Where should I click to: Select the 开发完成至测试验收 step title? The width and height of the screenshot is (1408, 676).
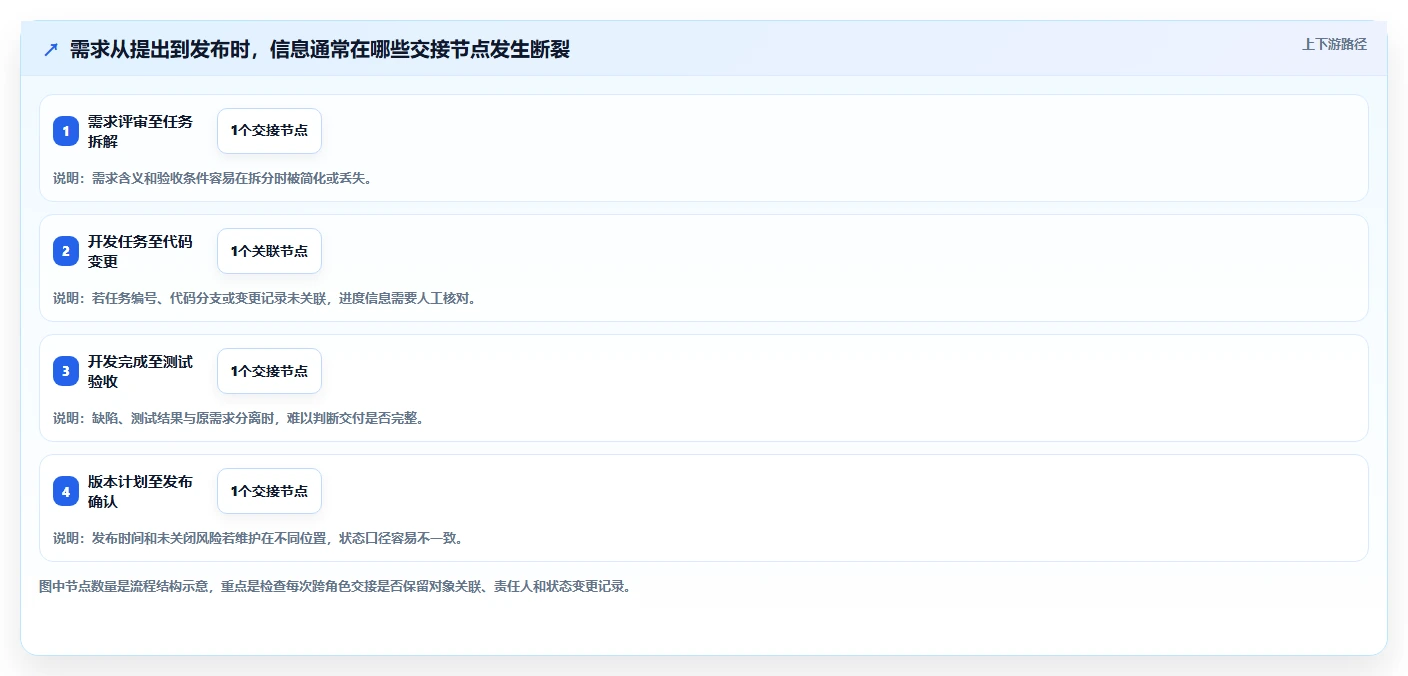click(x=140, y=371)
